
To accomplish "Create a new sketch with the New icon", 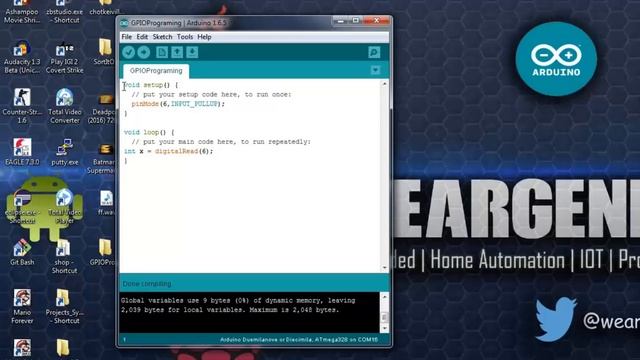I will coord(162,52).
